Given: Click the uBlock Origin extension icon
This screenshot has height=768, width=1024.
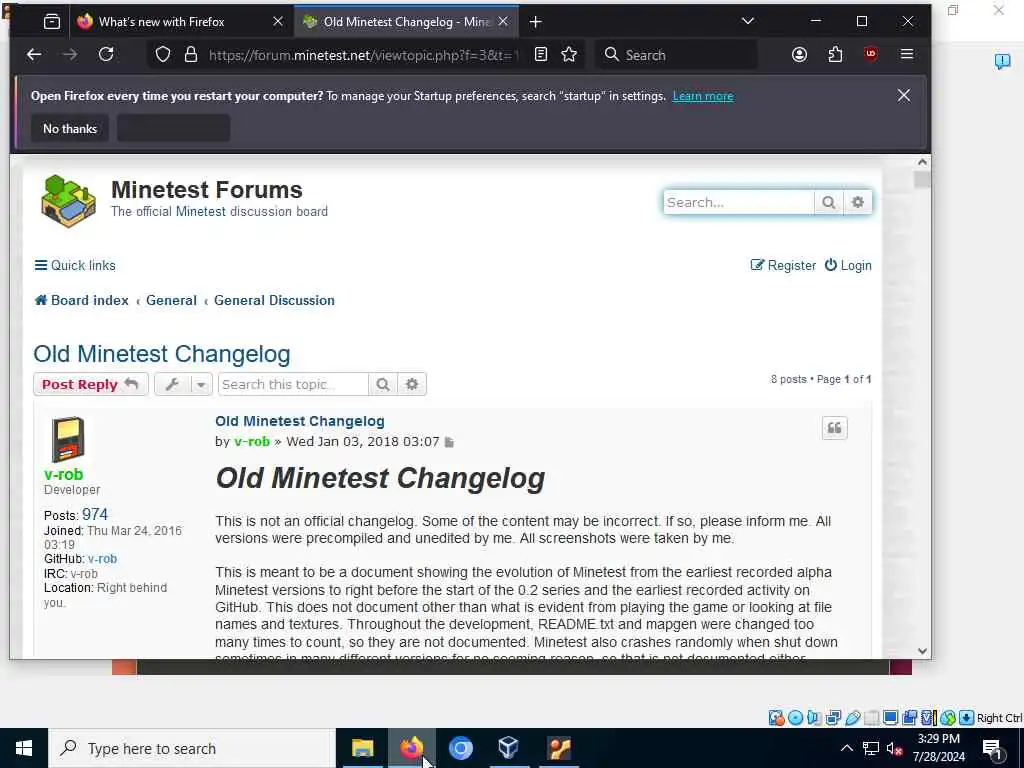Looking at the screenshot, I should click(x=871, y=55).
